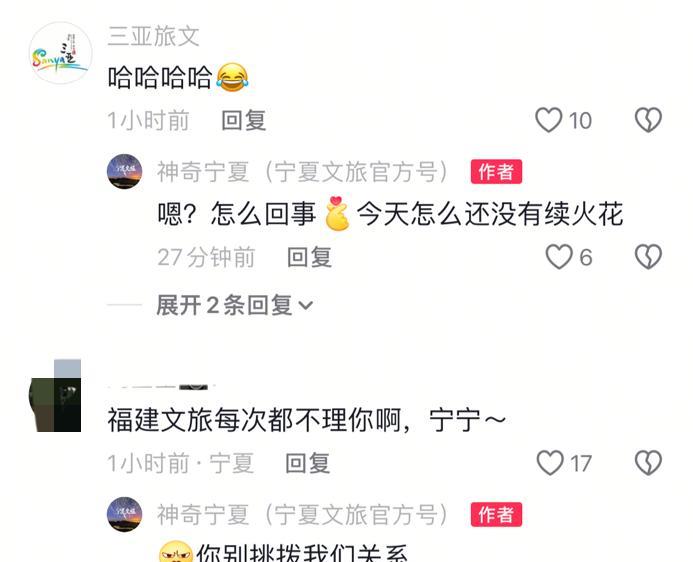Image resolution: width=693 pixels, height=562 pixels.
Task: Dislike the 三亚旅文 哈哈哈哈 comment
Action: click(648, 120)
